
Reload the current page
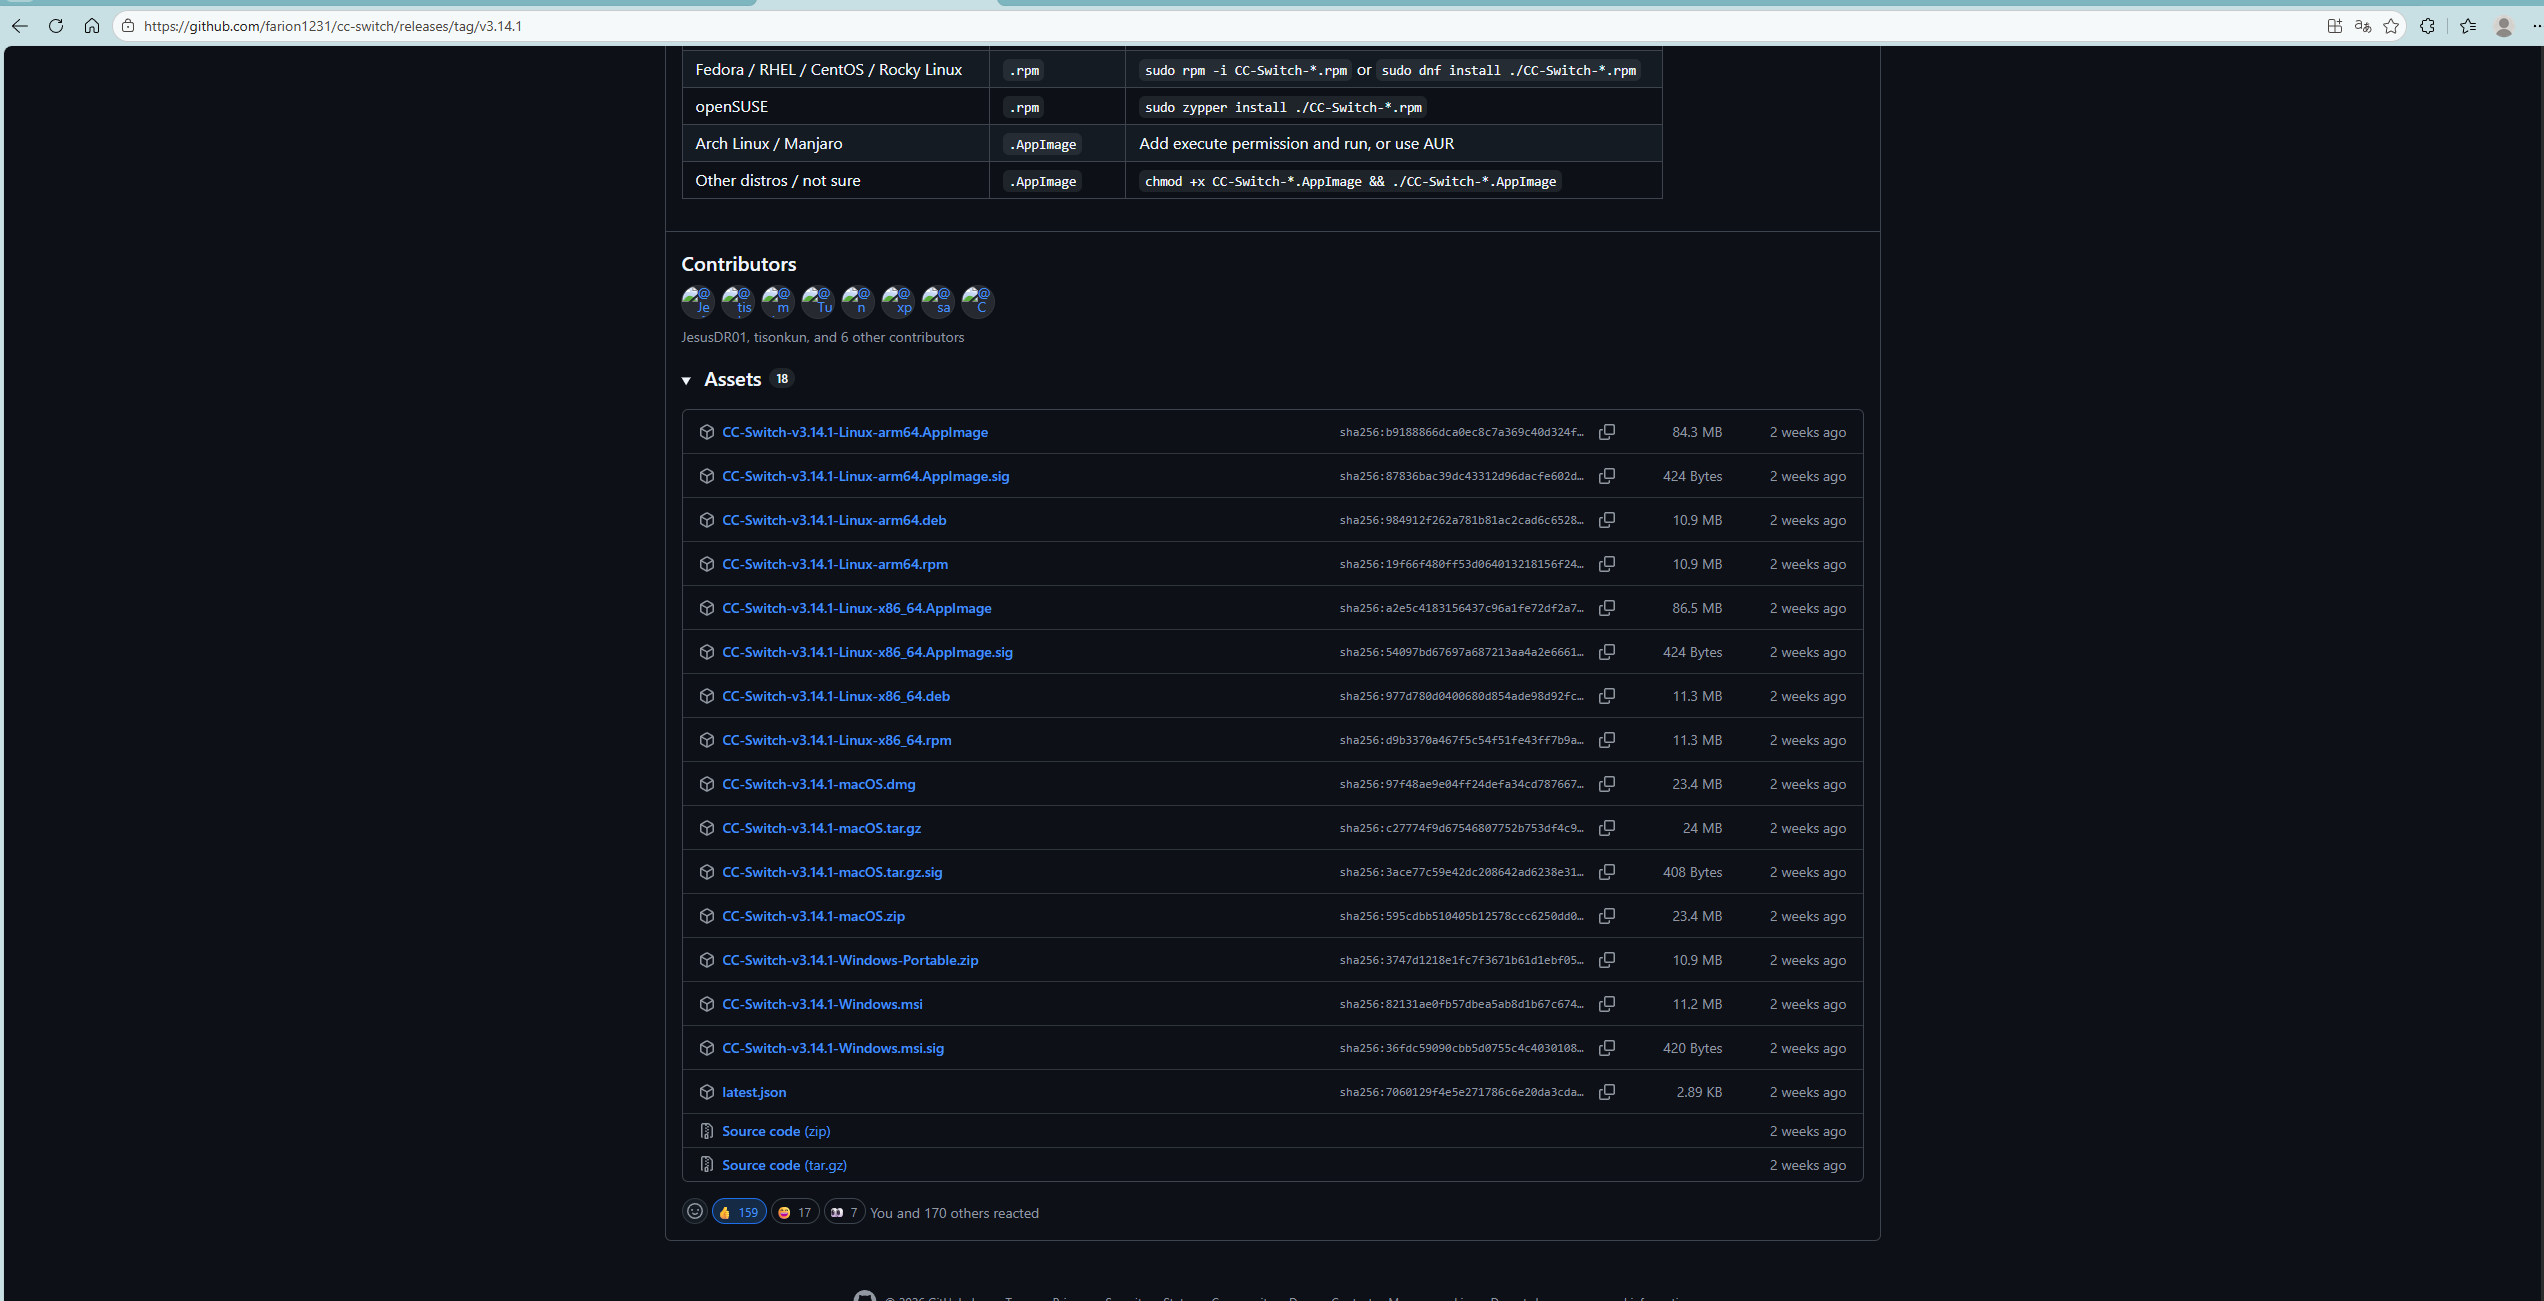coord(56,26)
